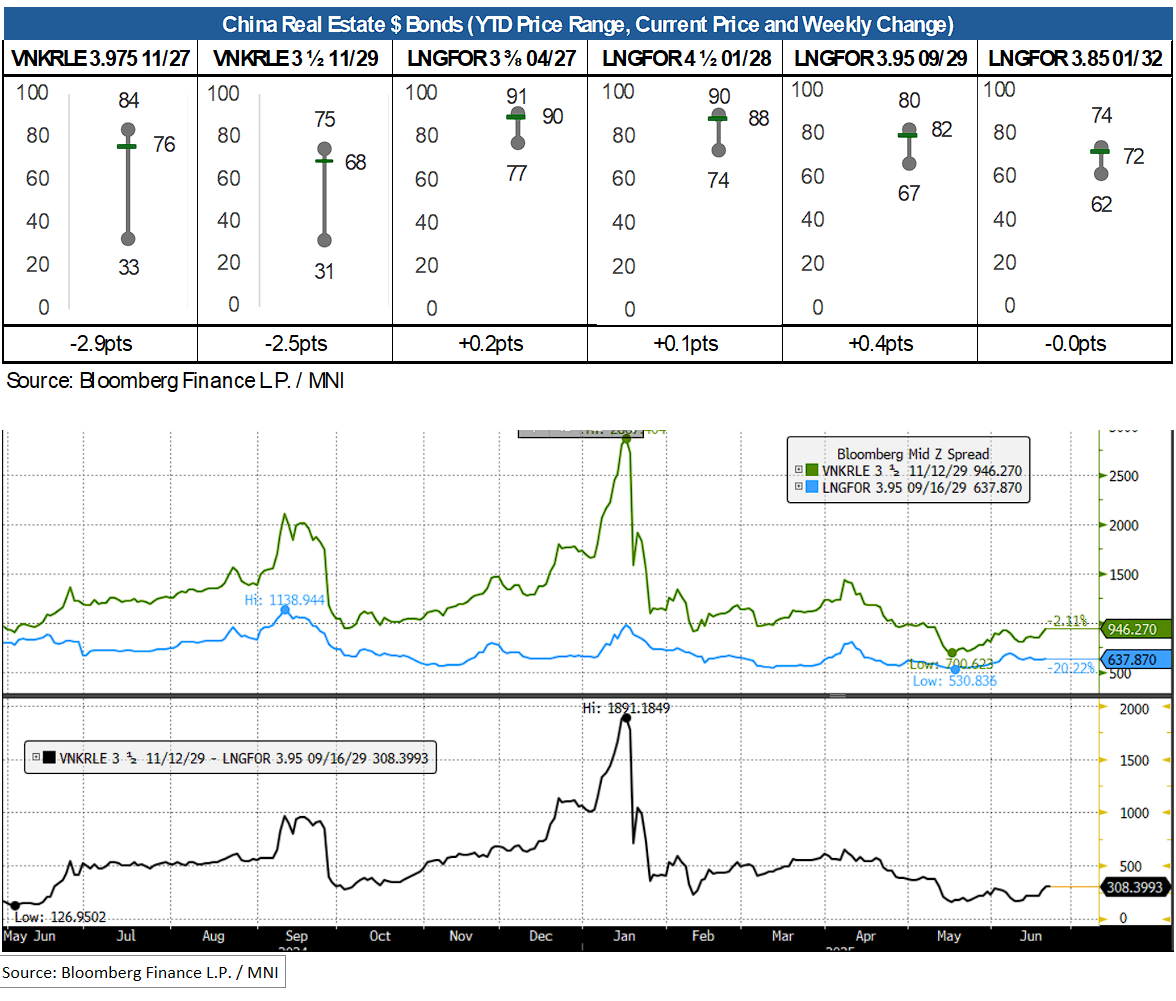Image resolution: width=1176 pixels, height=1001 pixels.
Task: Click the current price value '72'
Action: pyautogui.click(x=1134, y=157)
